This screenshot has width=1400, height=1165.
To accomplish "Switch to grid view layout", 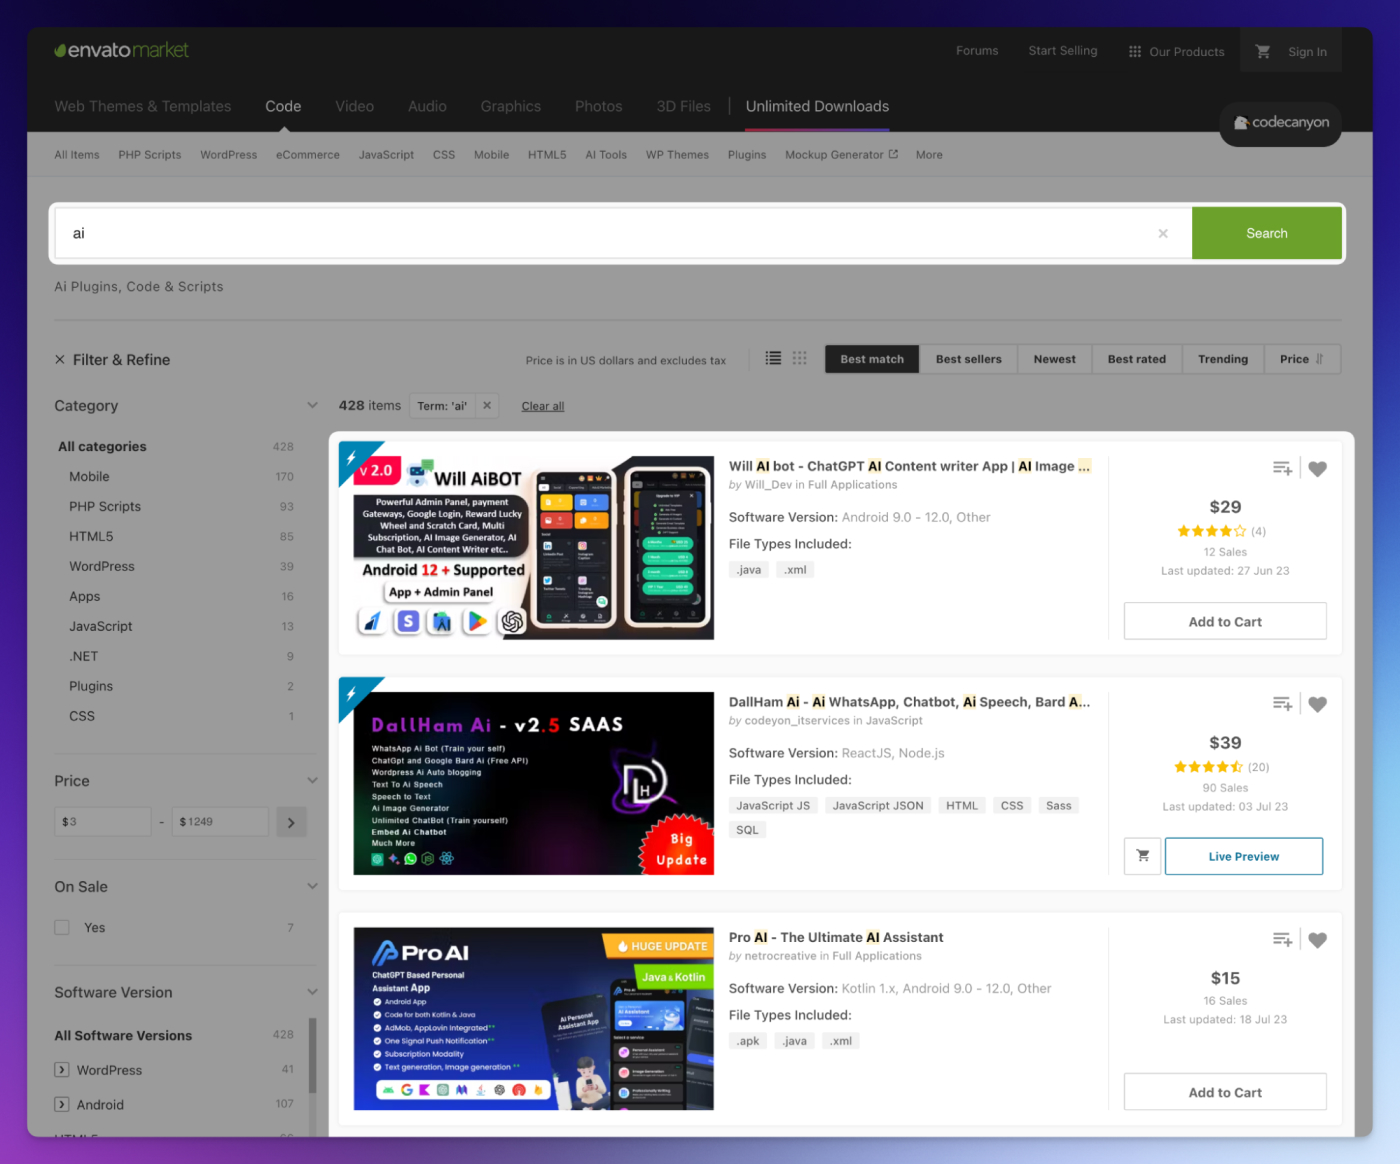I will pos(800,358).
